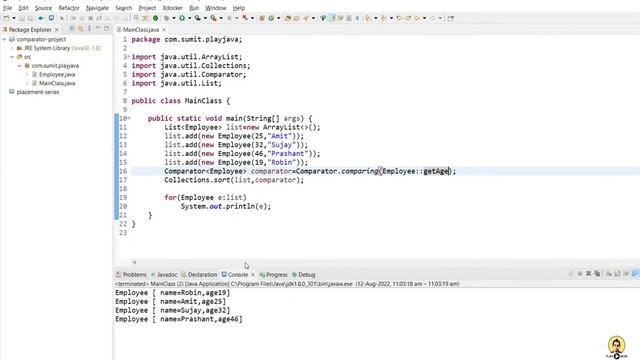This screenshot has width=640, height=360.
Task: Toggle Skip All Breakpoints toolbar icon
Action: [62, 18]
